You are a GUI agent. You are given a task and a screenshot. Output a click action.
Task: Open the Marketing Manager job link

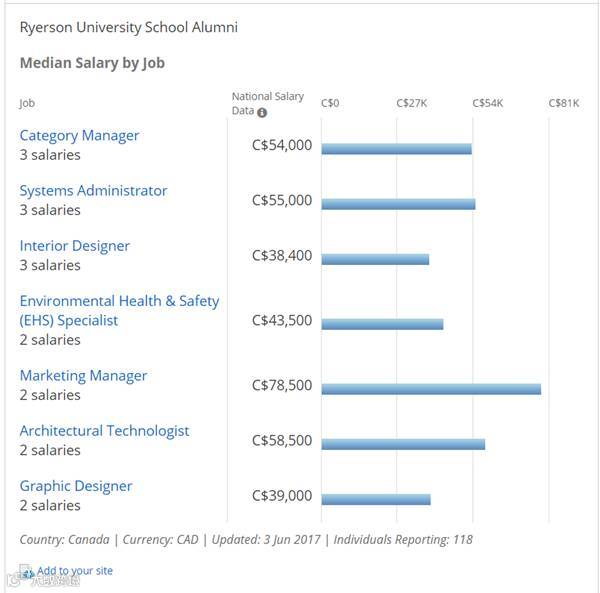coord(83,376)
